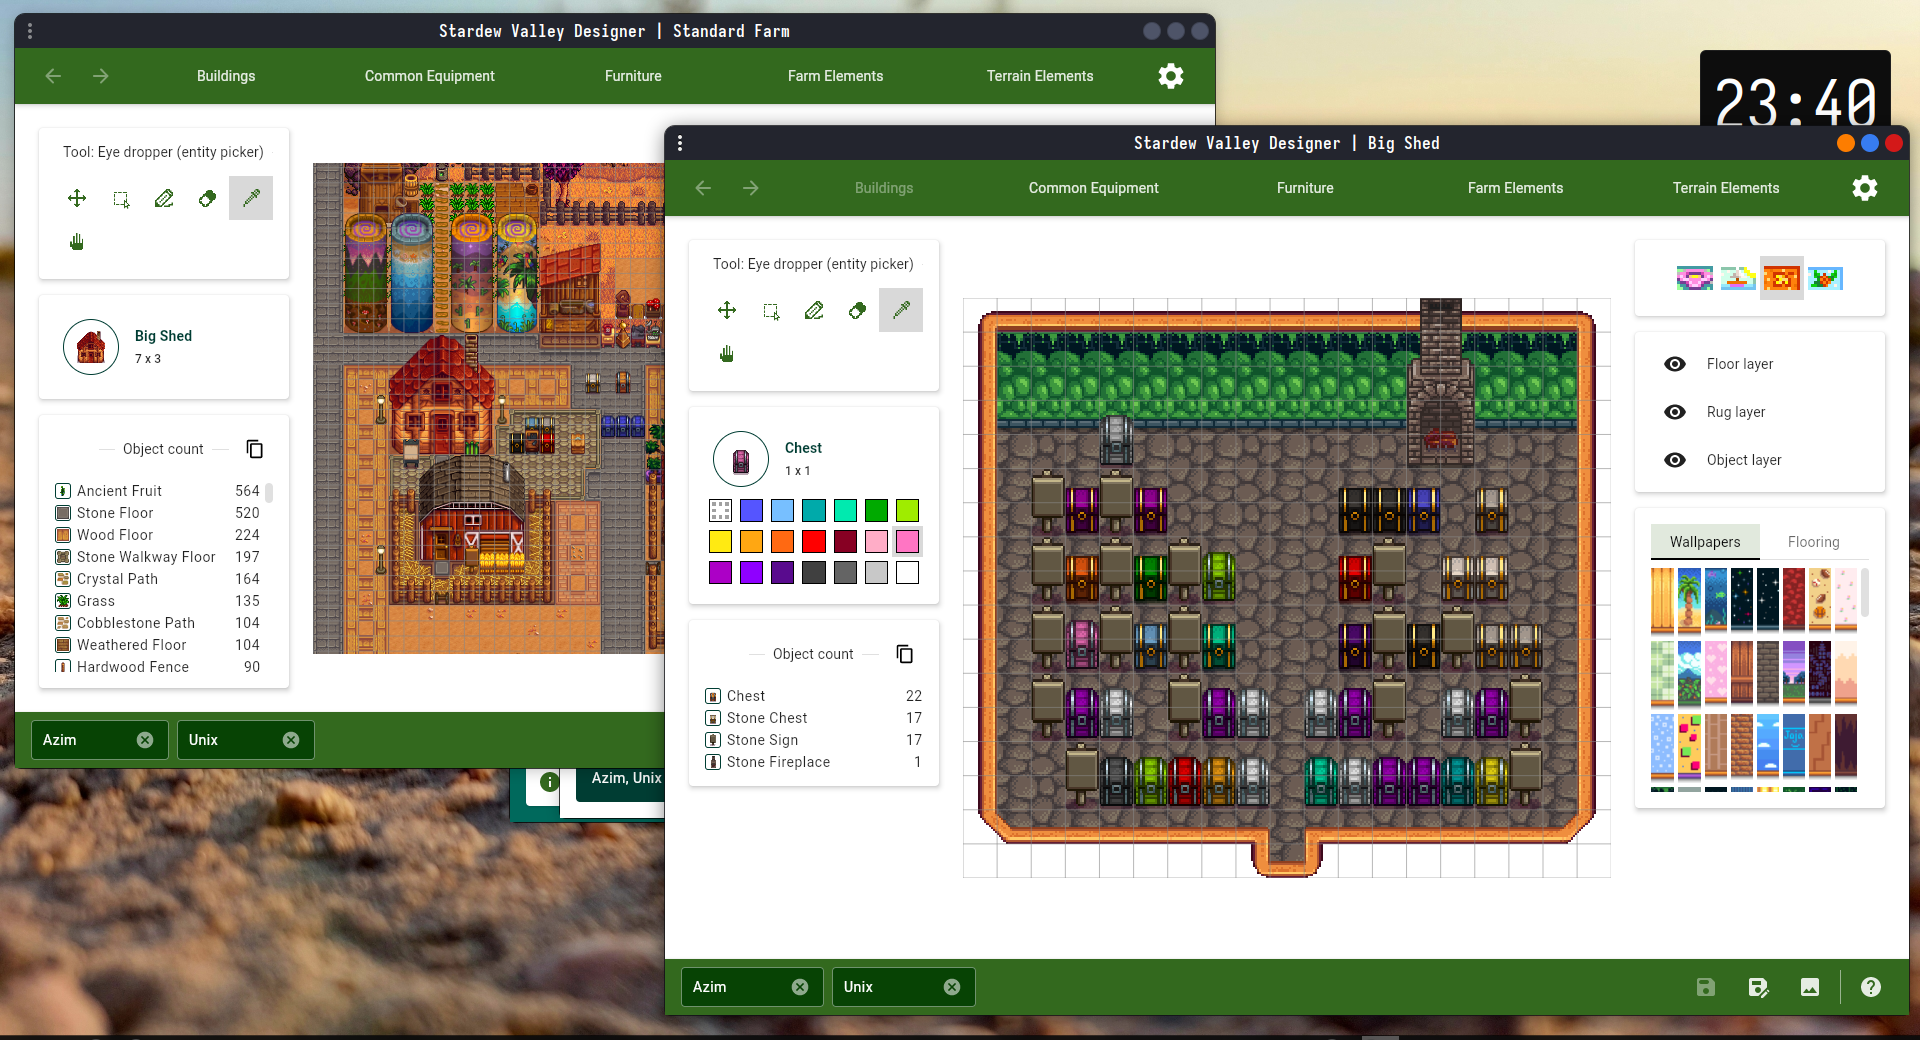Screen dimensions: 1920x1040
Task: Switch to the Wallpapers tab
Action: pos(1705,542)
